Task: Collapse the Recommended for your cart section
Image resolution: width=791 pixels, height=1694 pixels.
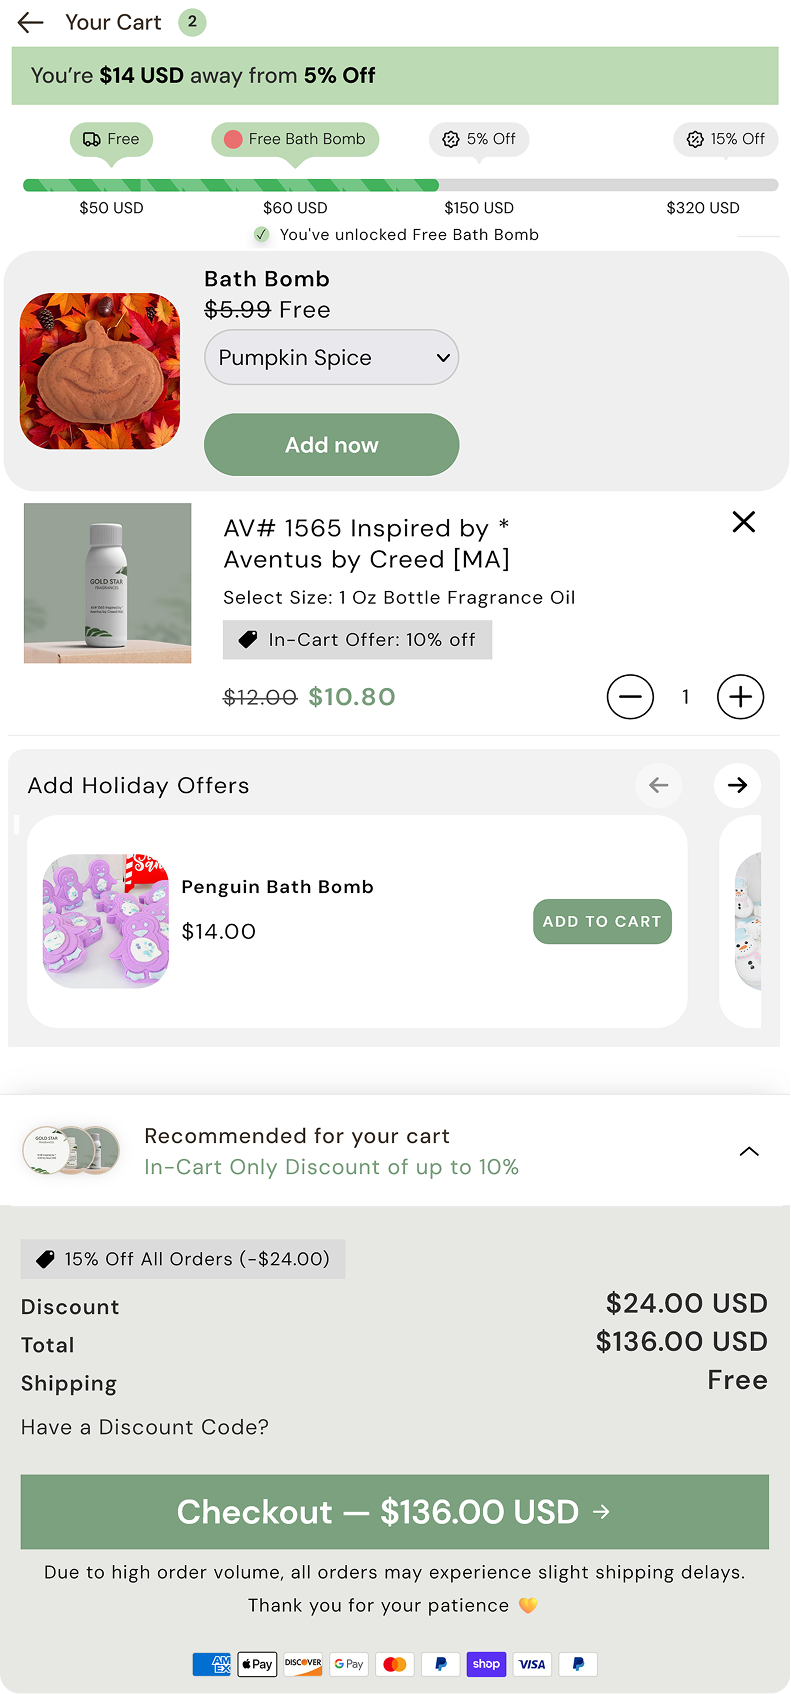Action: tap(748, 1151)
